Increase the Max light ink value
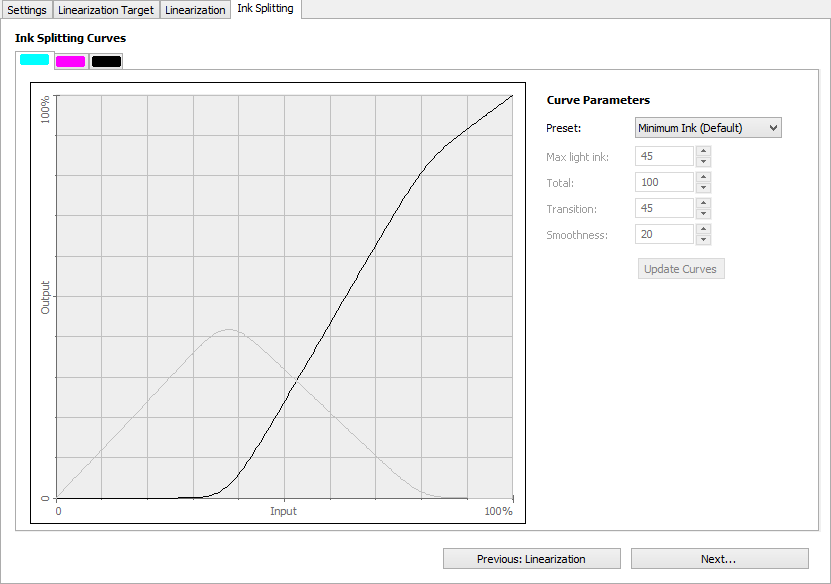Image resolution: width=831 pixels, height=584 pixels. coord(703,152)
